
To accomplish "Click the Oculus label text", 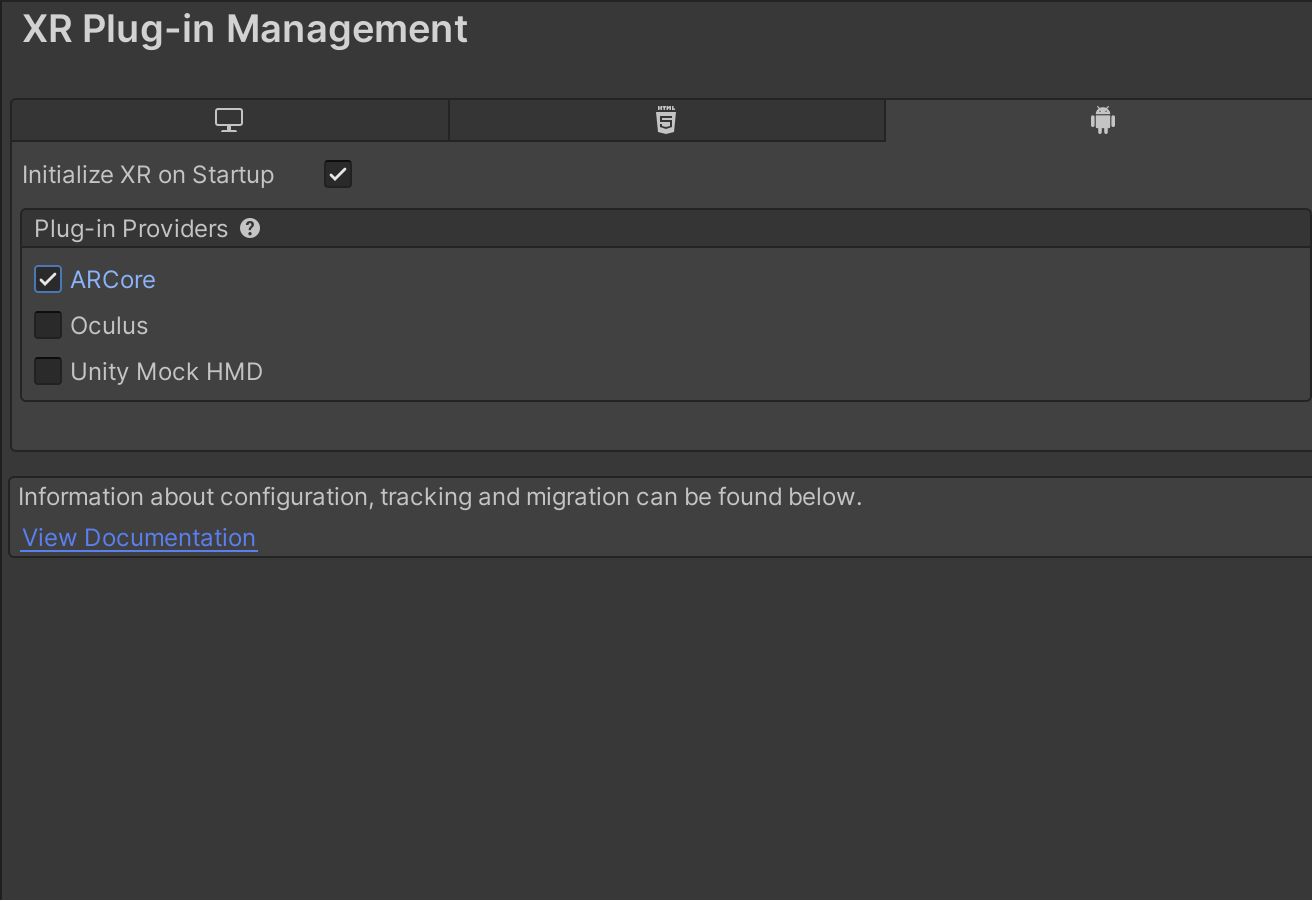I will tap(109, 325).
